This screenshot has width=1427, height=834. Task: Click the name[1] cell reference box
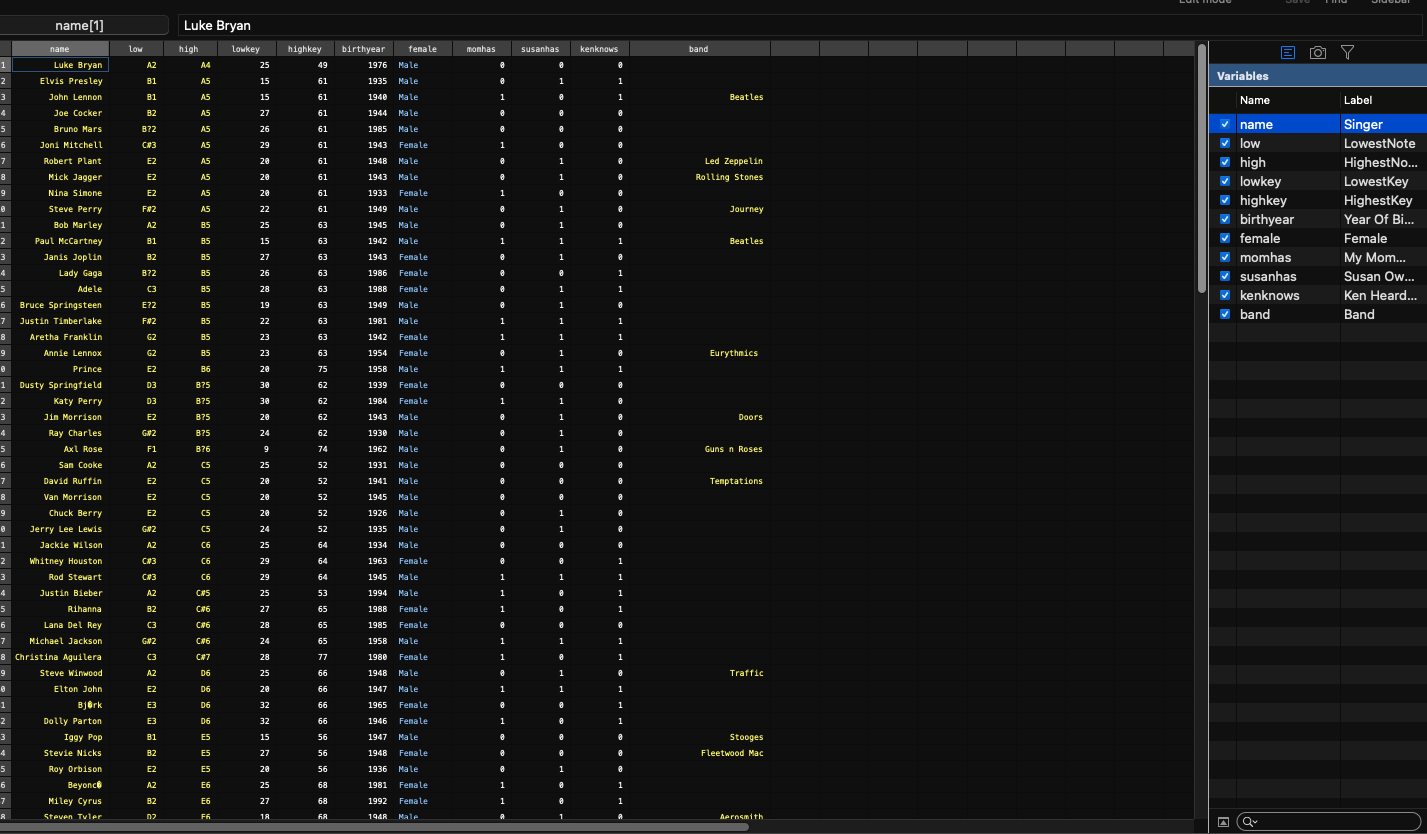coord(84,25)
